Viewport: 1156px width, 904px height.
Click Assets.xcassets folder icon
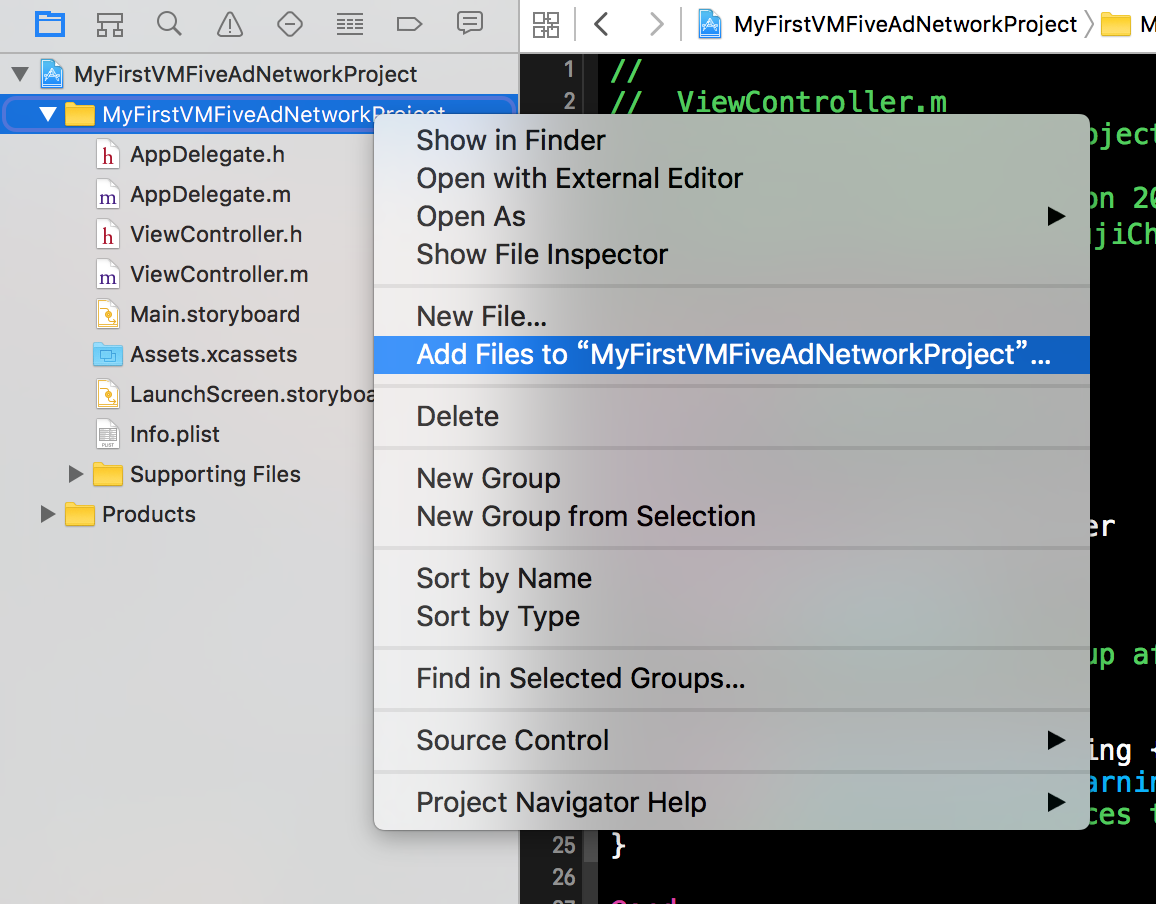pyautogui.click(x=108, y=355)
